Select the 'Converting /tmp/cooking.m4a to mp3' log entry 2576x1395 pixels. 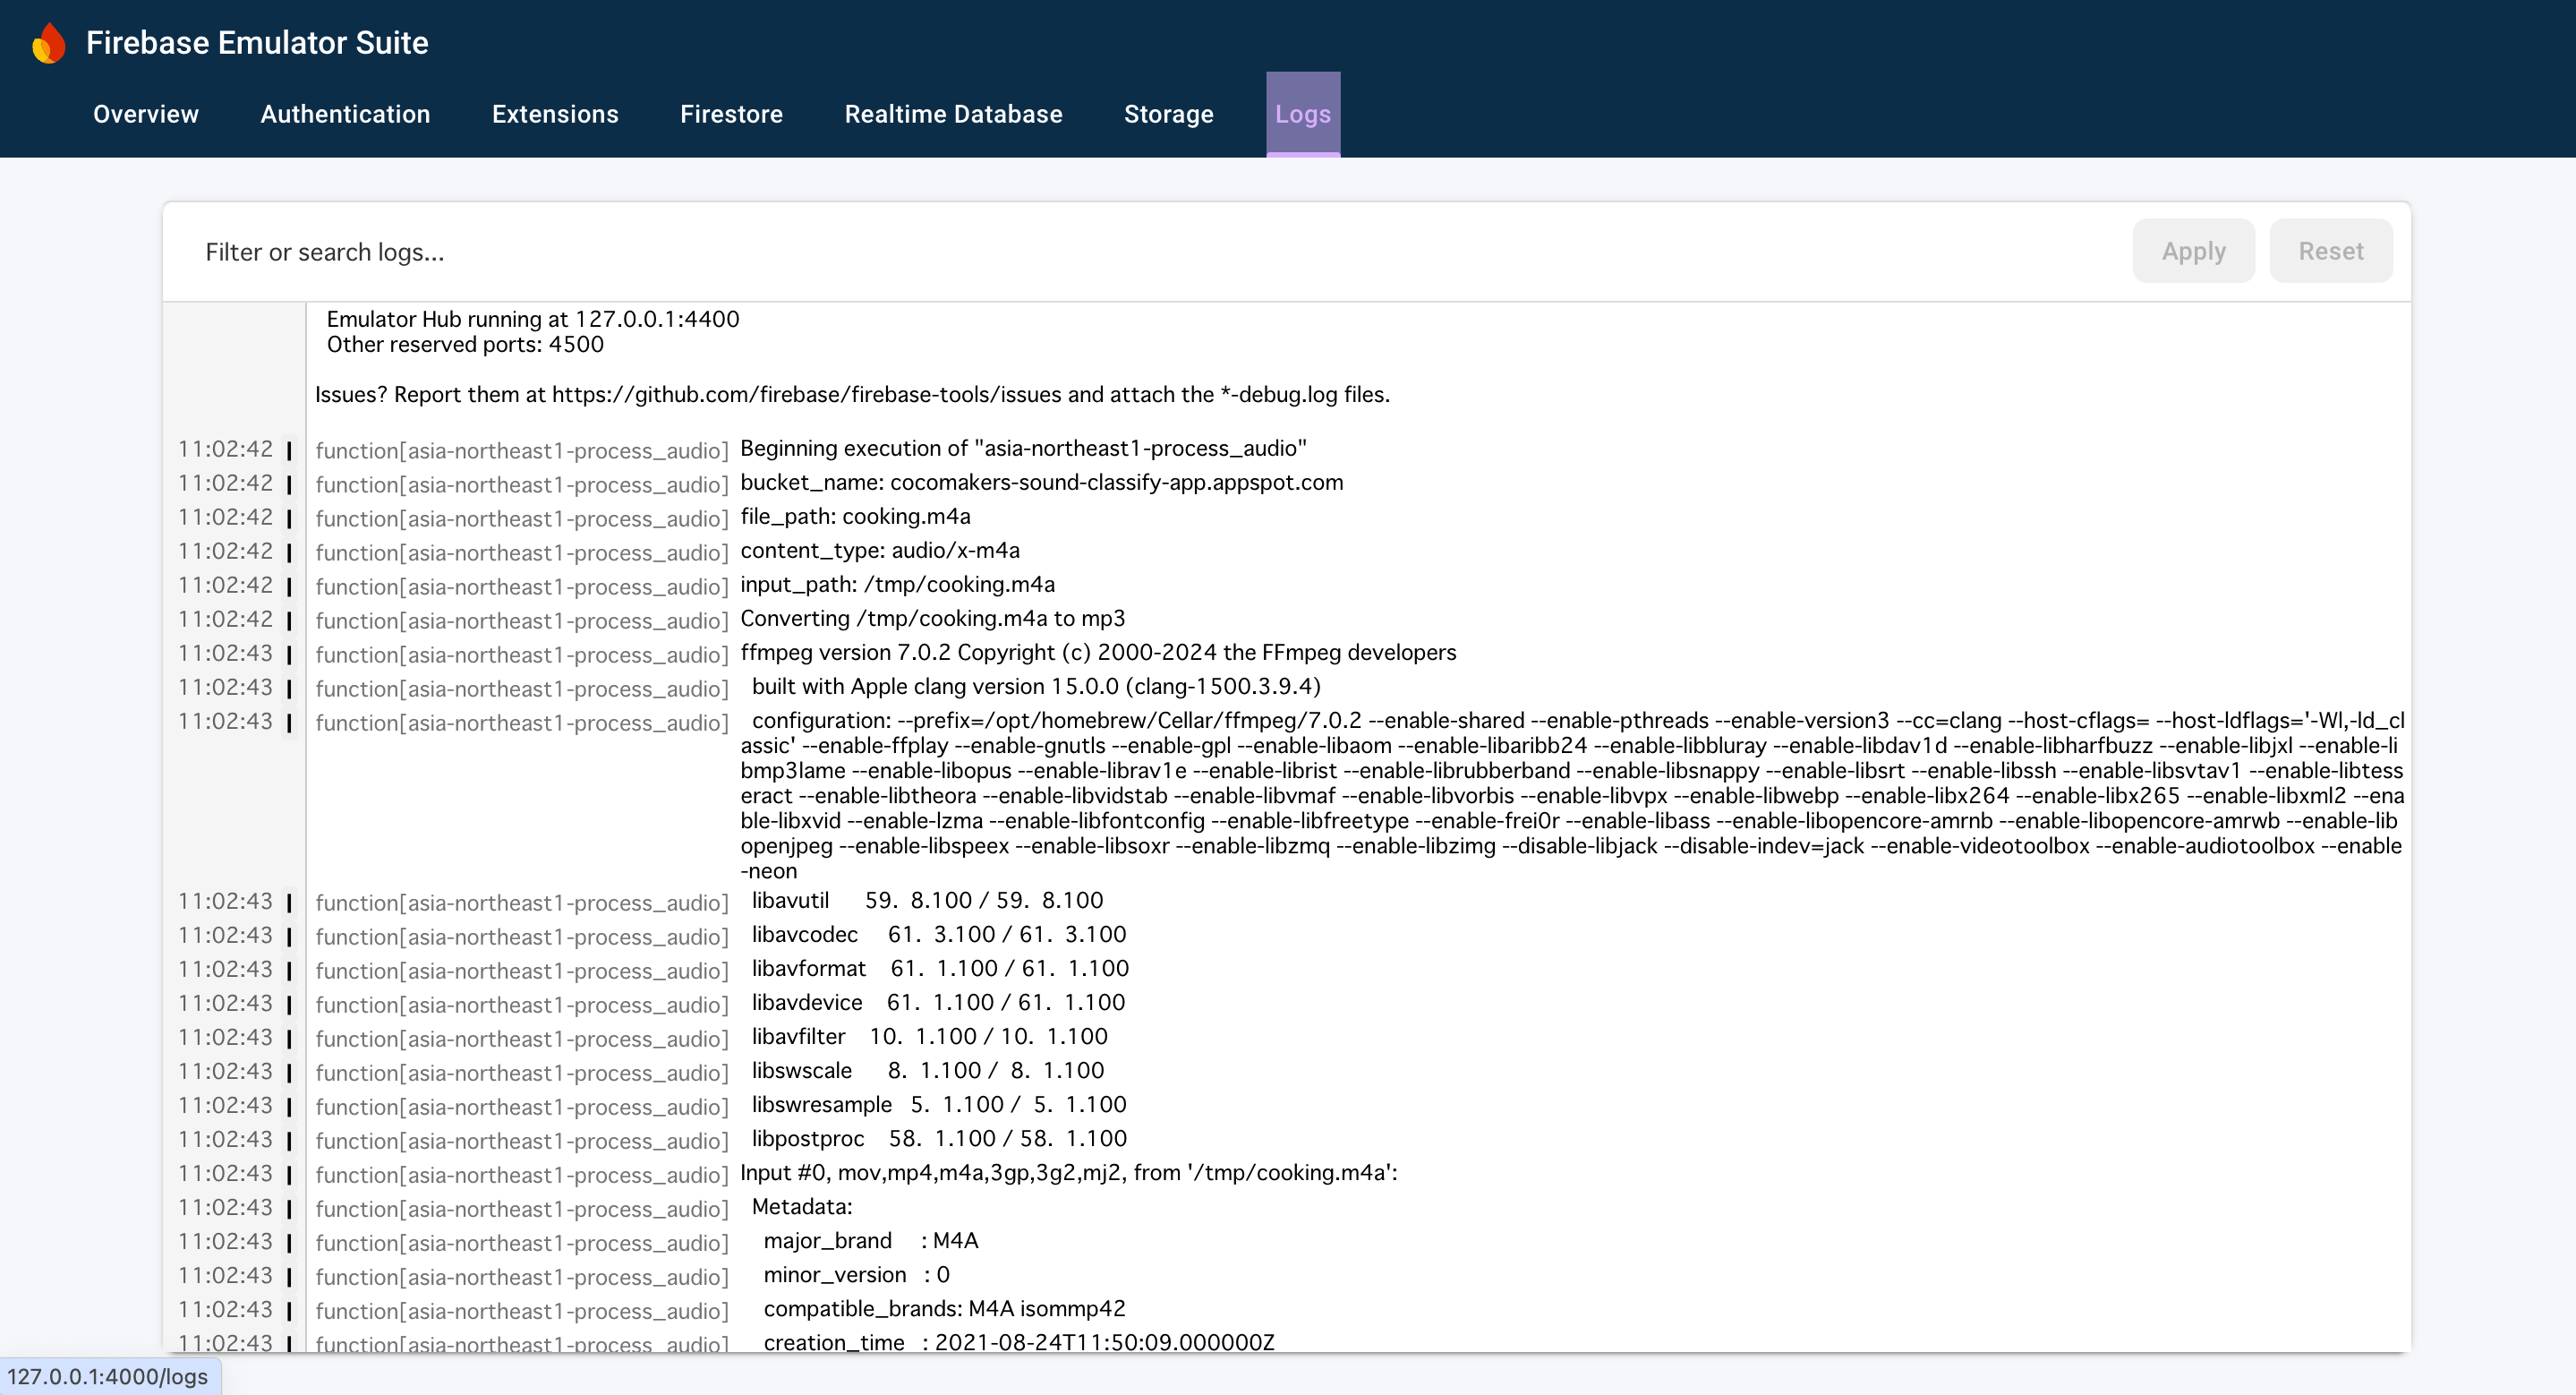[932, 618]
